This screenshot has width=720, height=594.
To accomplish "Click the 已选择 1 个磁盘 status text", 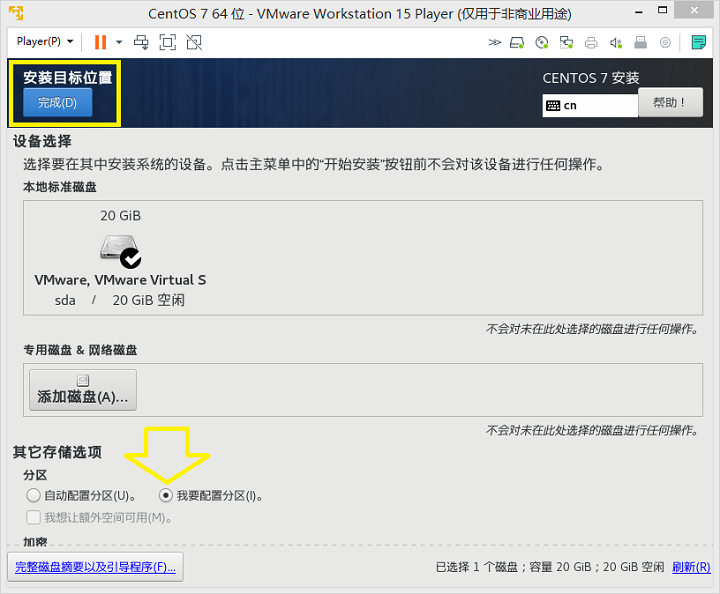I will tap(477, 567).
